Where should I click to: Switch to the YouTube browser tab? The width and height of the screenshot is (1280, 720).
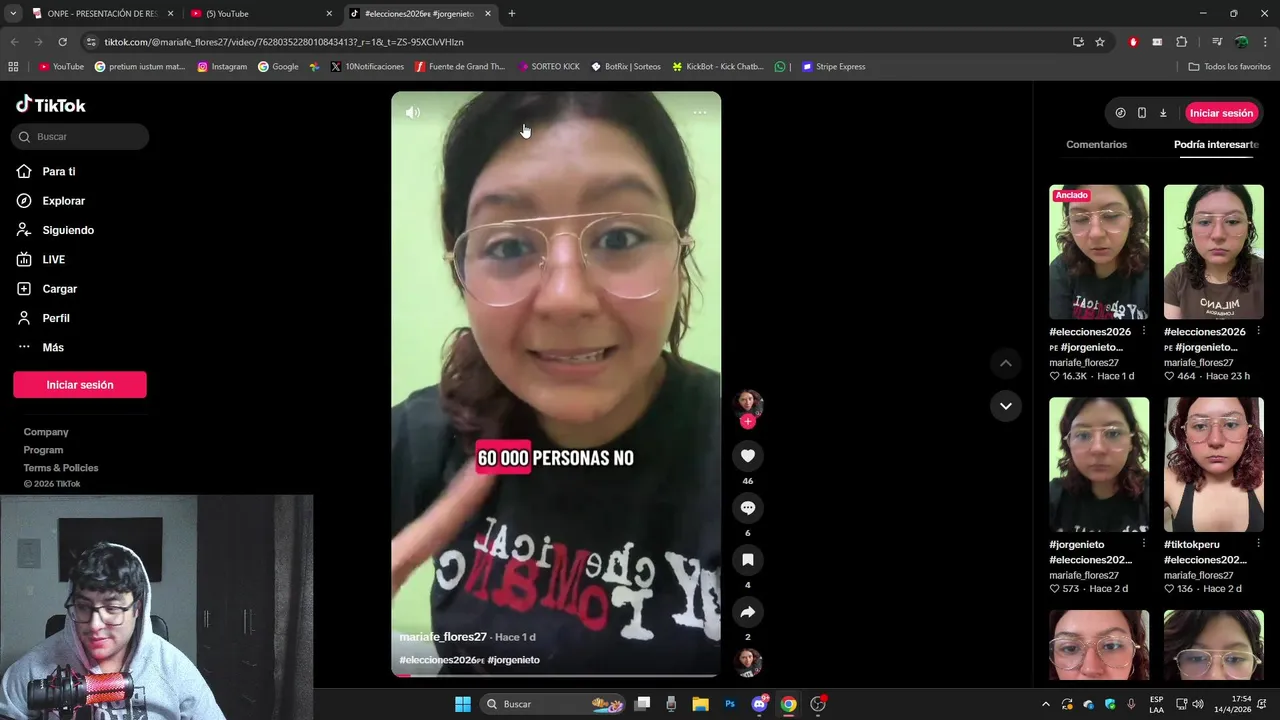click(x=262, y=14)
